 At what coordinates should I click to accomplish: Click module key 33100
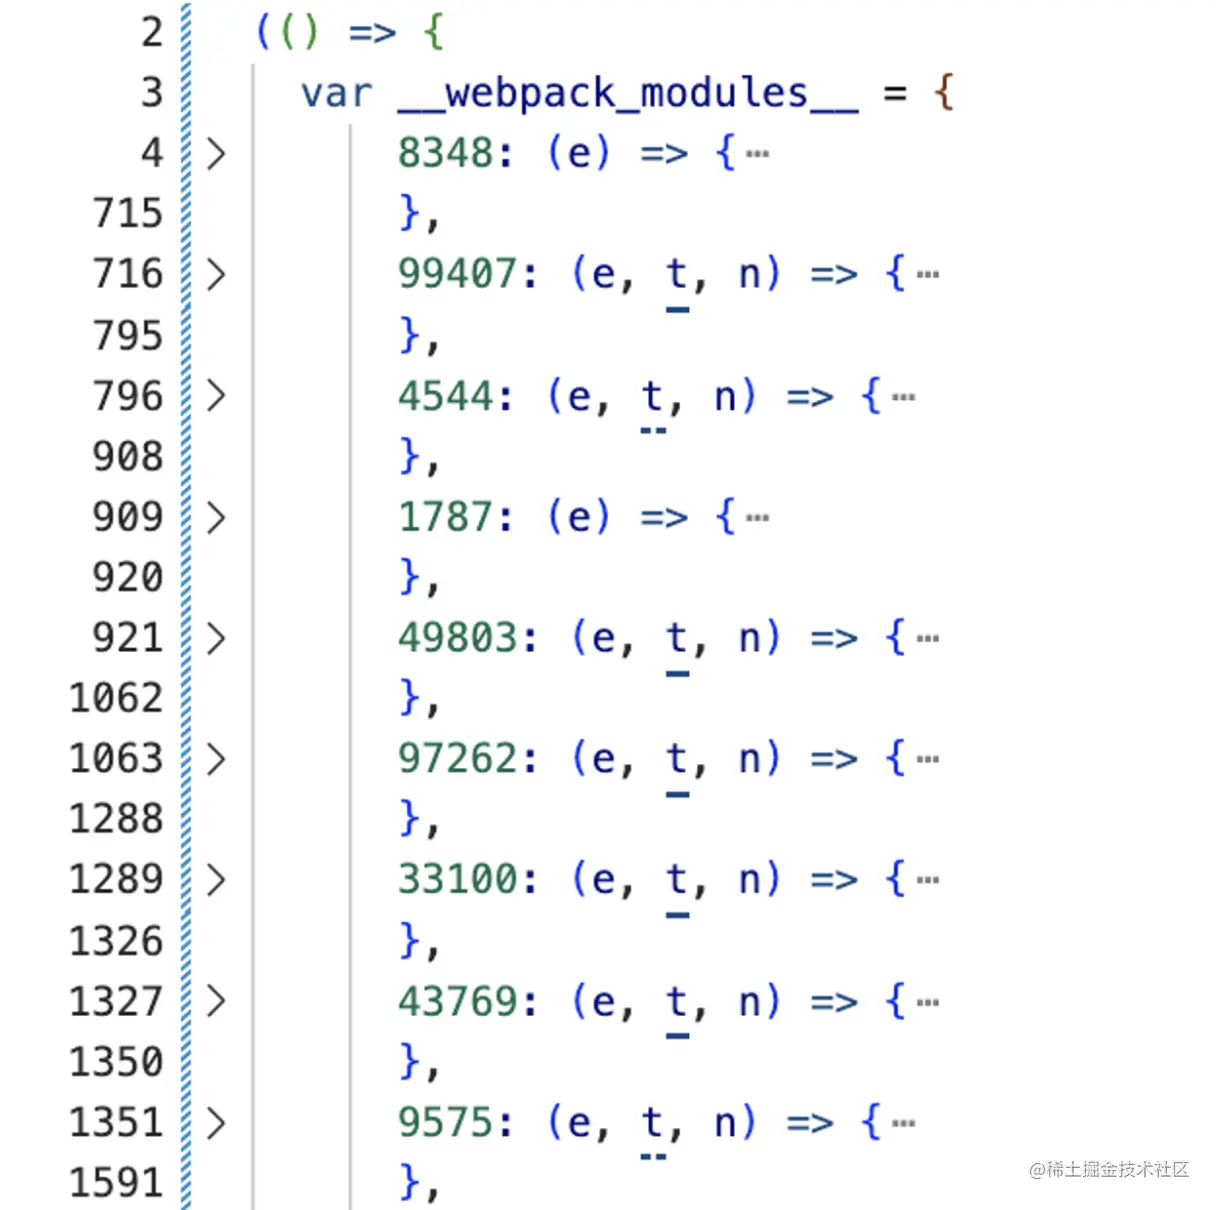coord(457,881)
